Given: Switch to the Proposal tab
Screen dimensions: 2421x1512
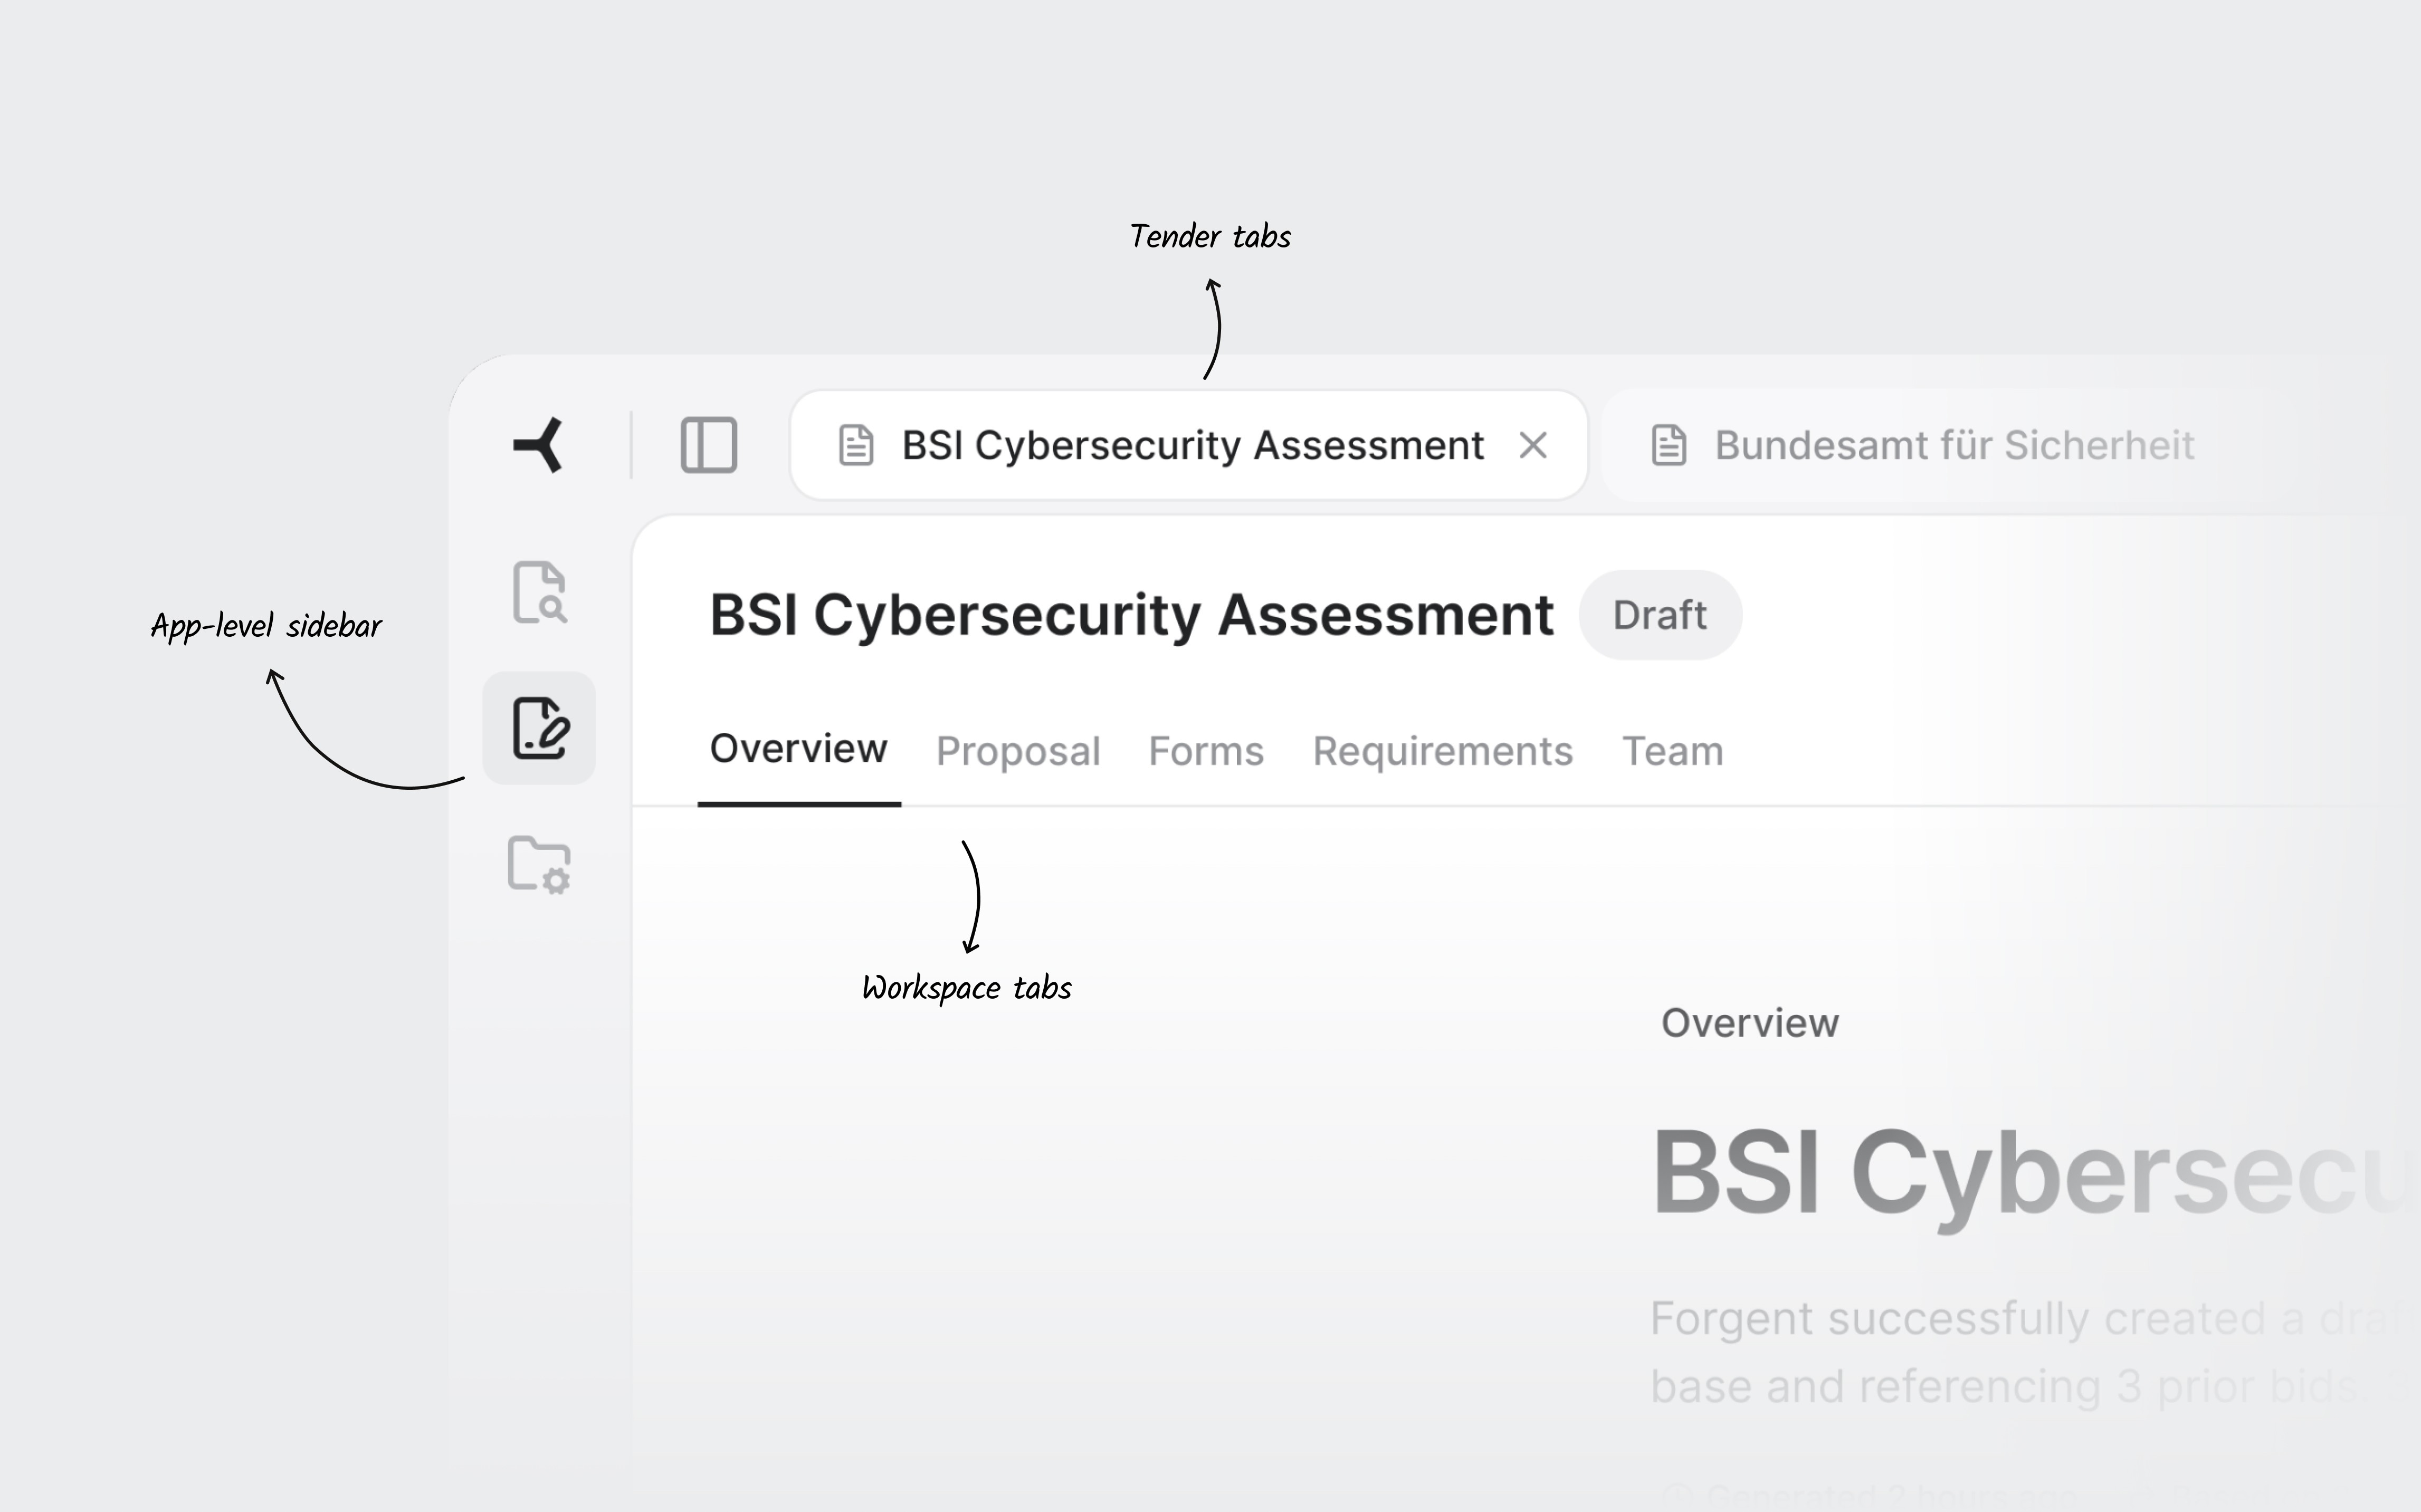Looking at the screenshot, I should [x=1018, y=751].
